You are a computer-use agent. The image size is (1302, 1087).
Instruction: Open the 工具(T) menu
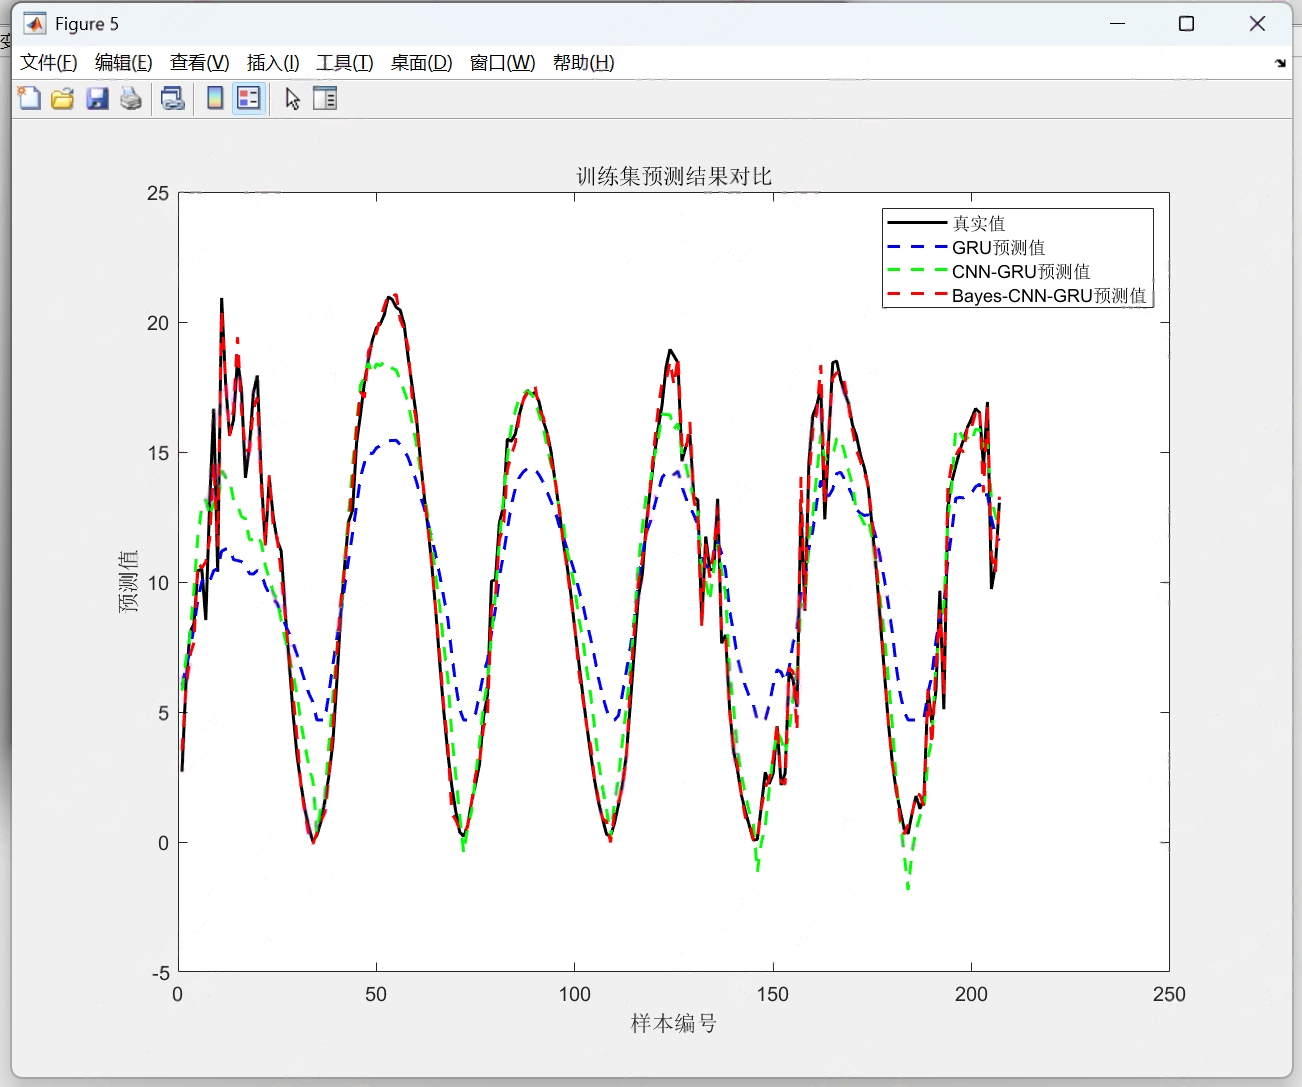click(x=345, y=63)
